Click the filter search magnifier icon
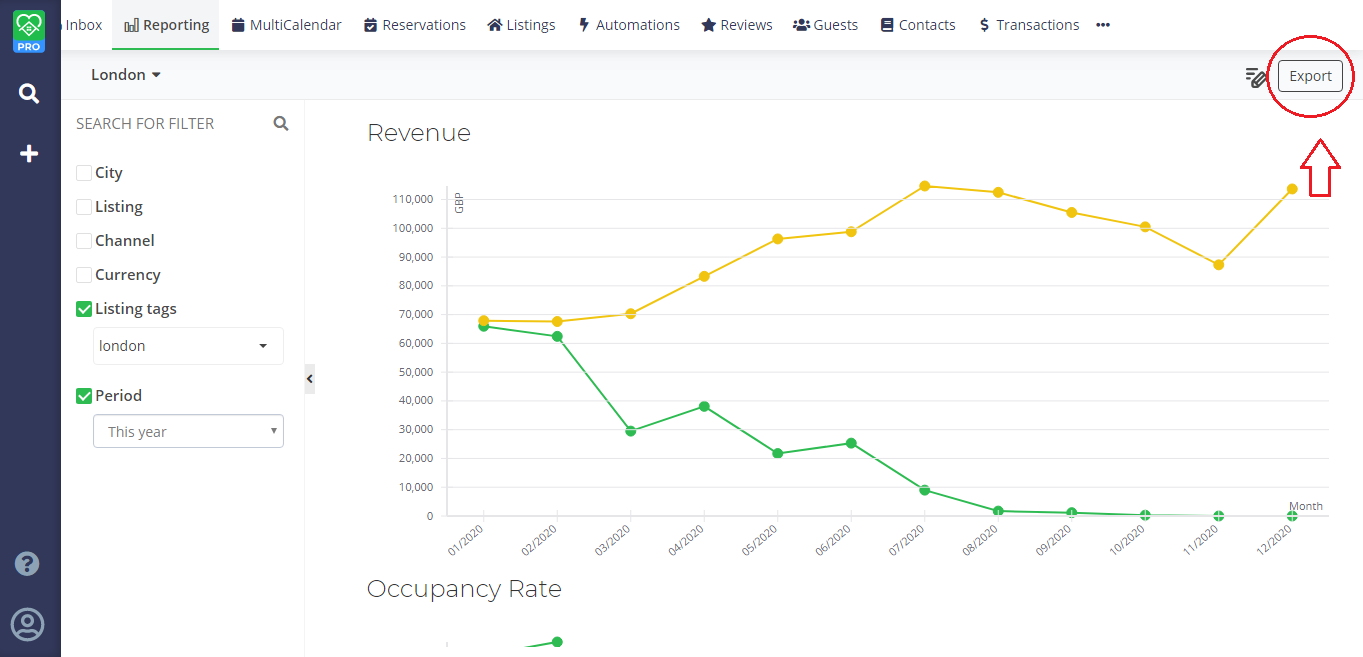Image resolution: width=1363 pixels, height=657 pixels. coord(281,124)
